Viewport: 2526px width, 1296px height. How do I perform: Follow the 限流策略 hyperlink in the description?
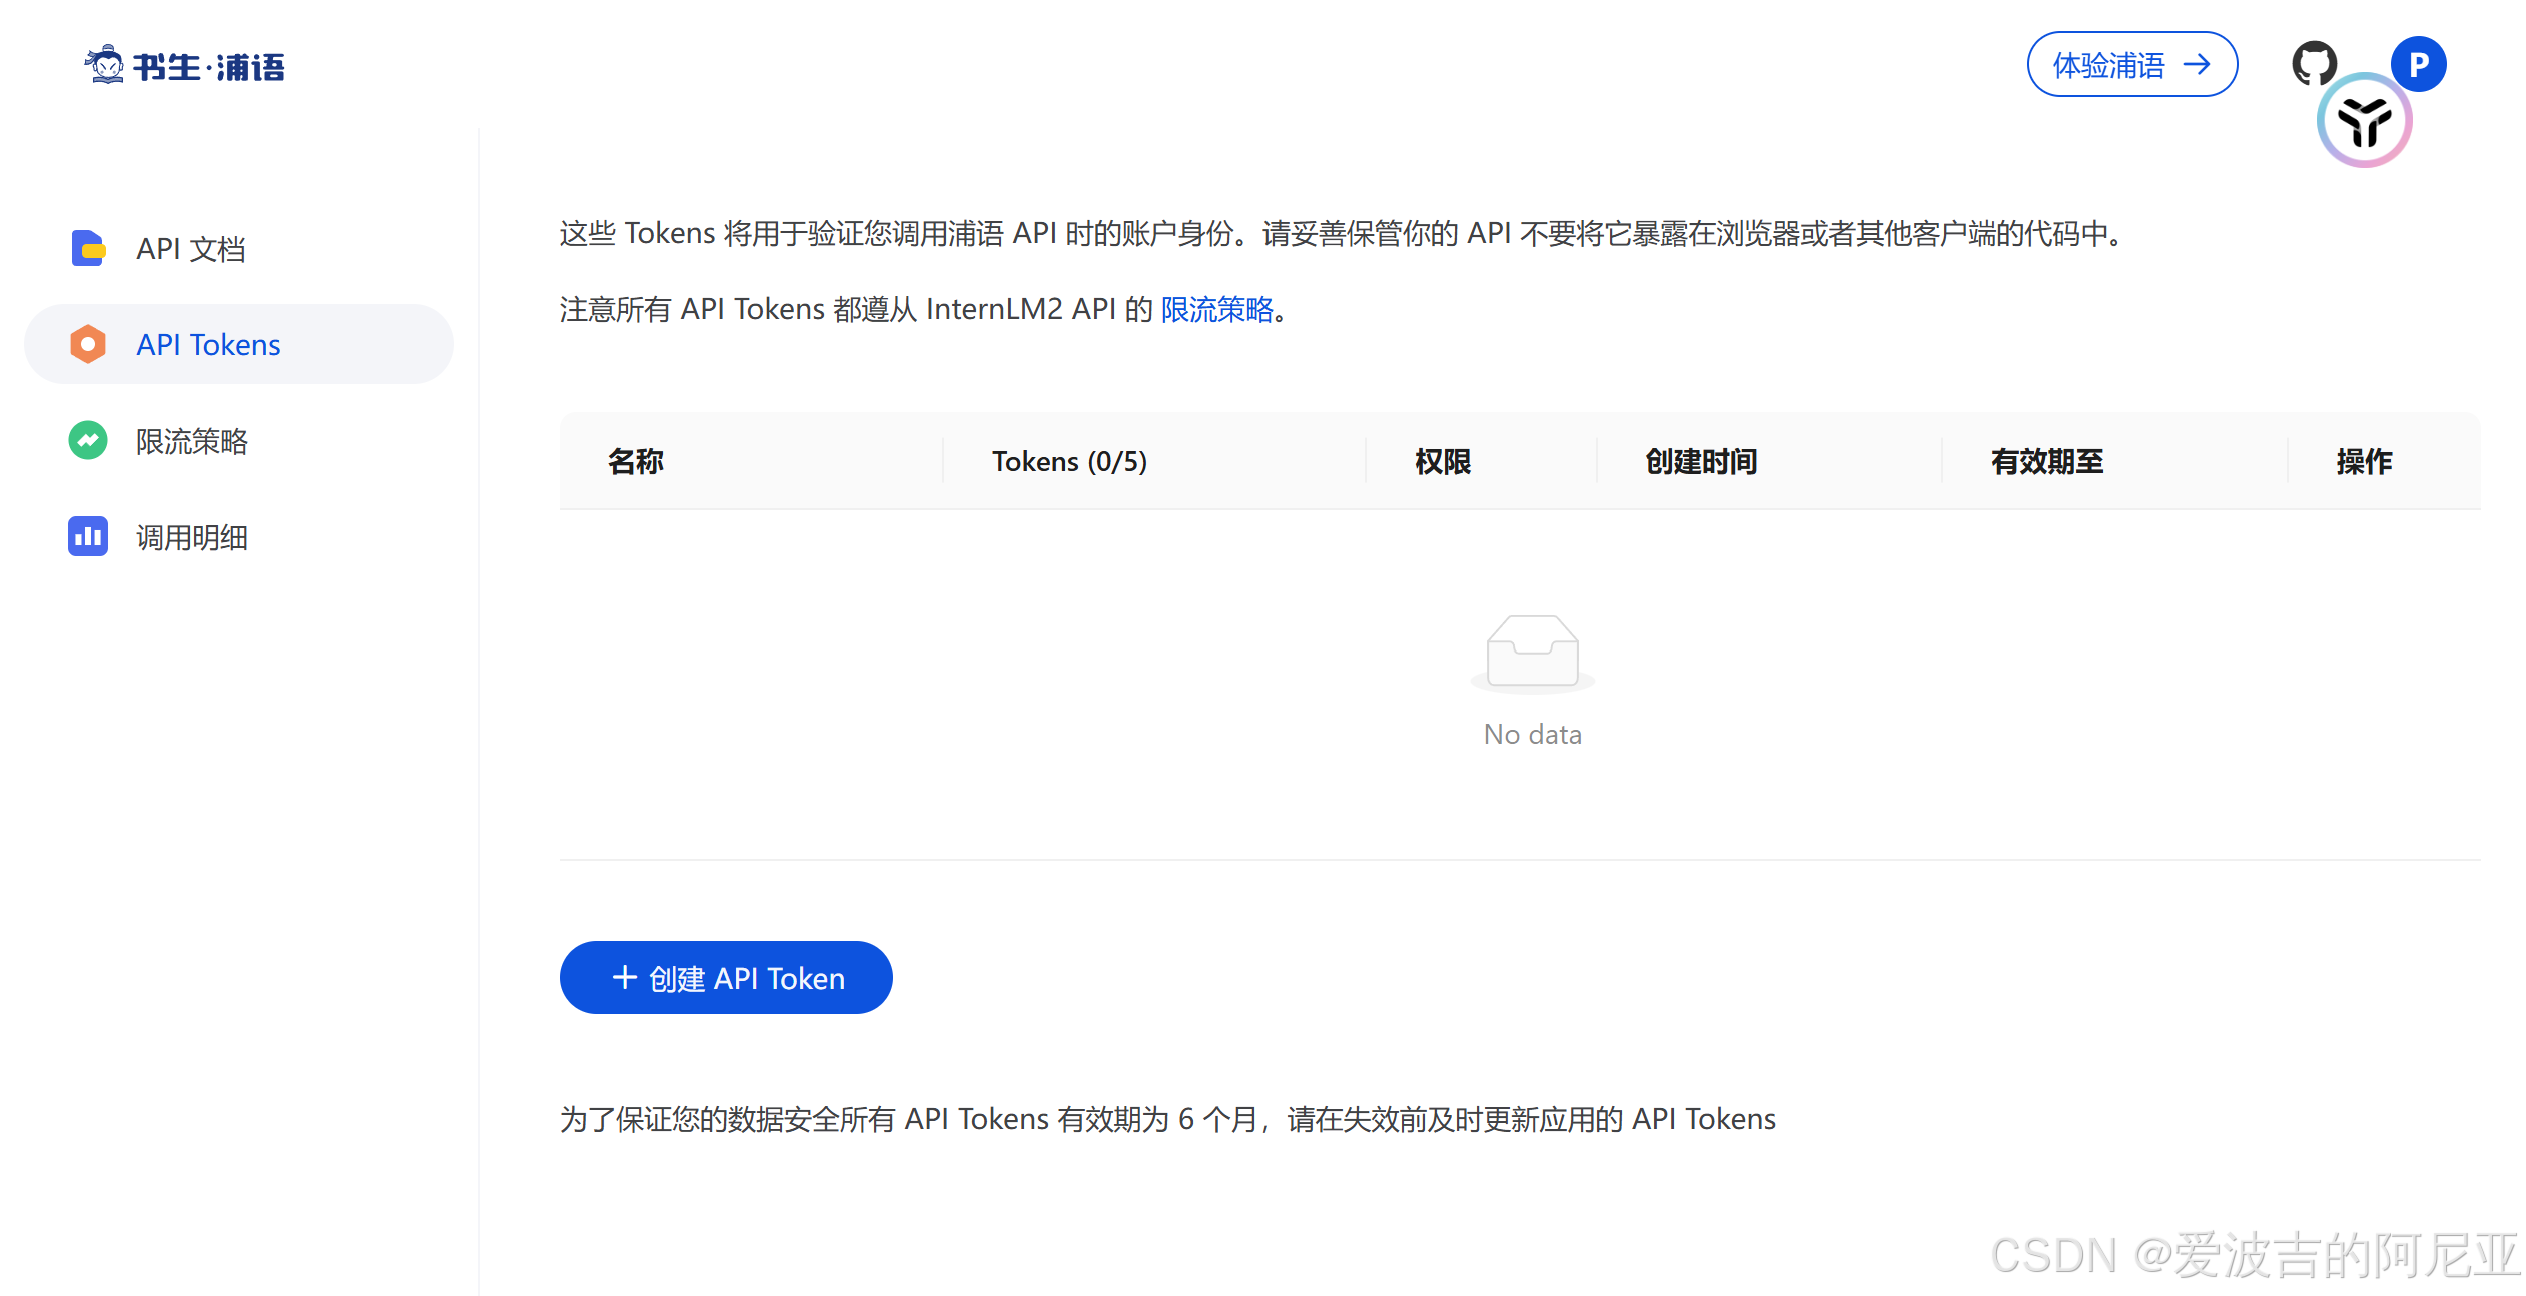(x=1217, y=310)
